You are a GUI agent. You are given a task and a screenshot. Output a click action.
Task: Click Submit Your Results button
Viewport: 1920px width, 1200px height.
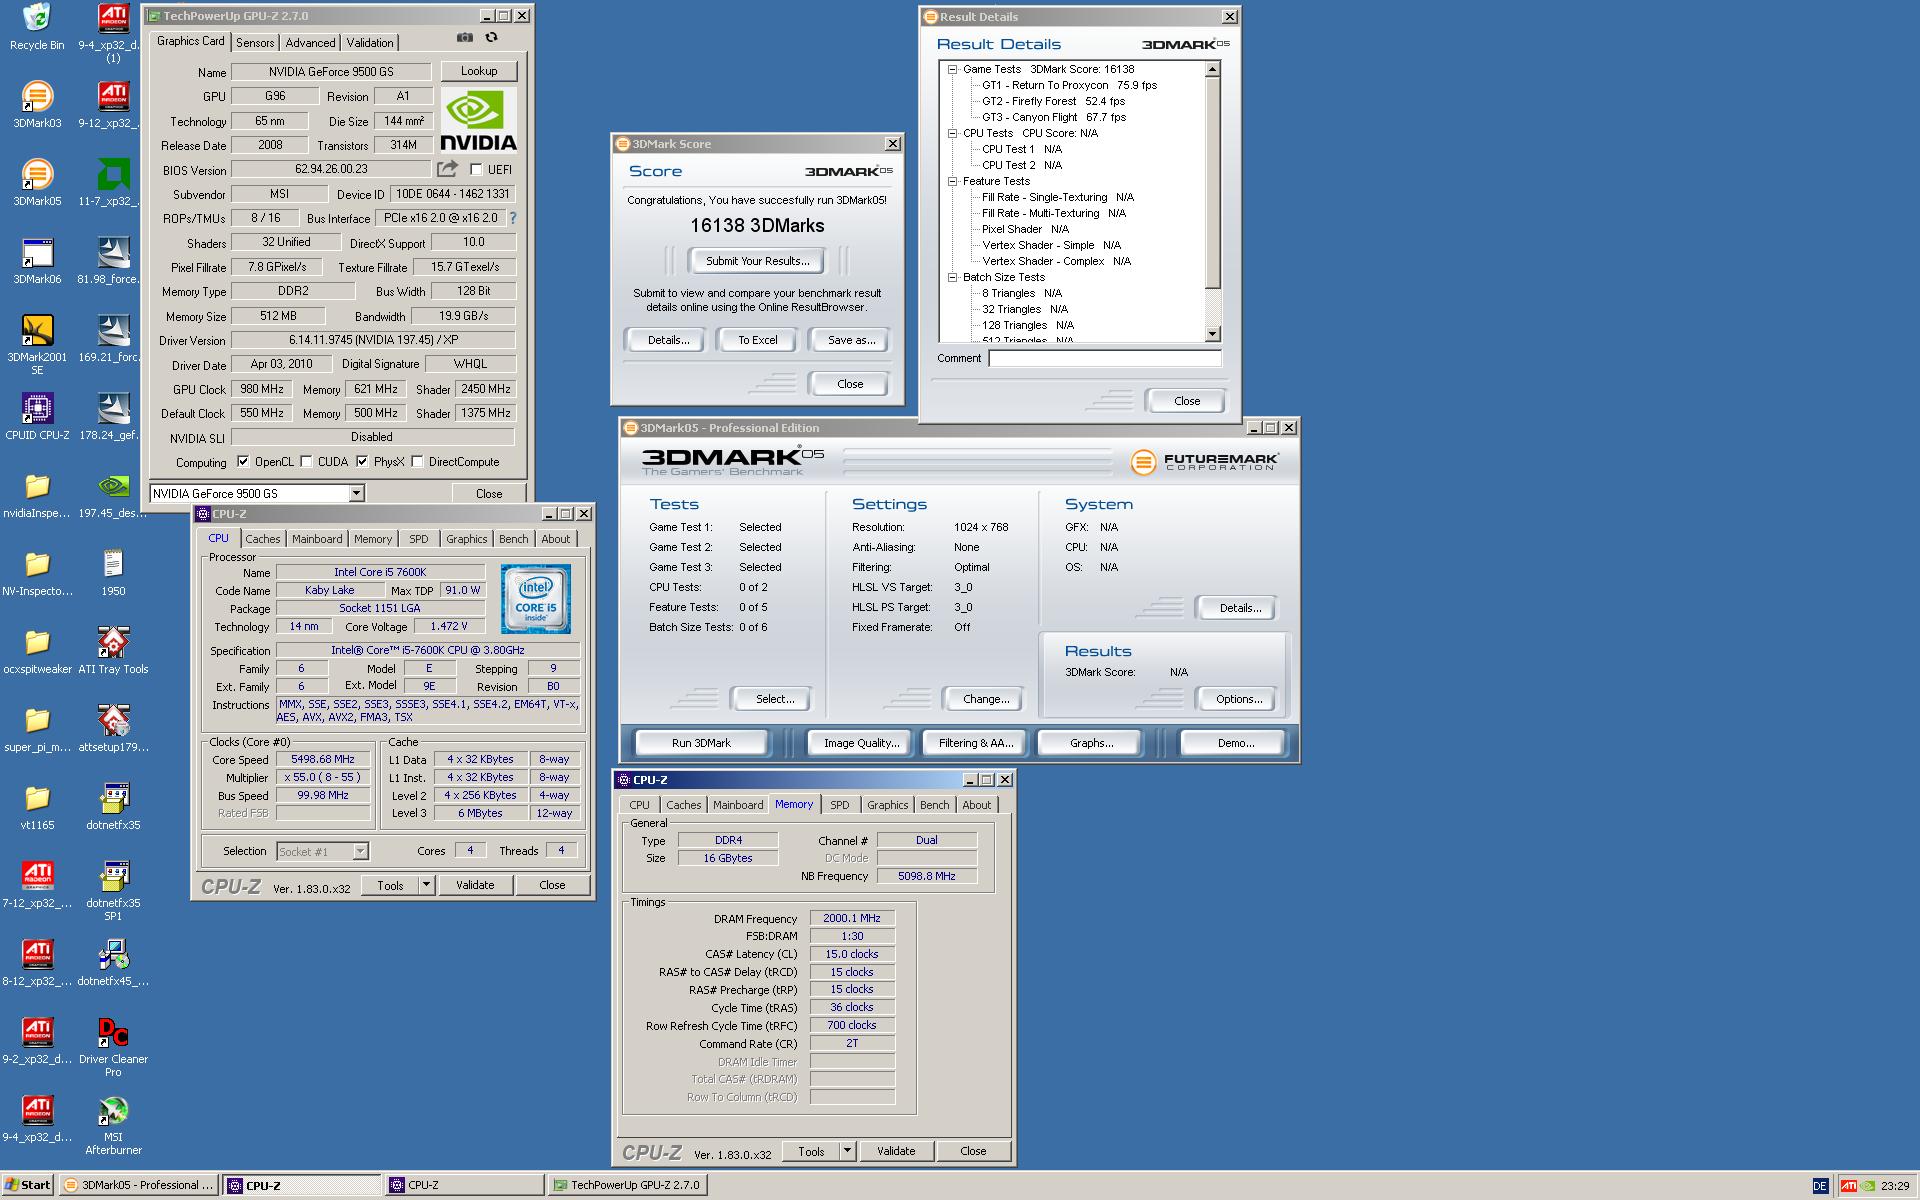coord(758,261)
